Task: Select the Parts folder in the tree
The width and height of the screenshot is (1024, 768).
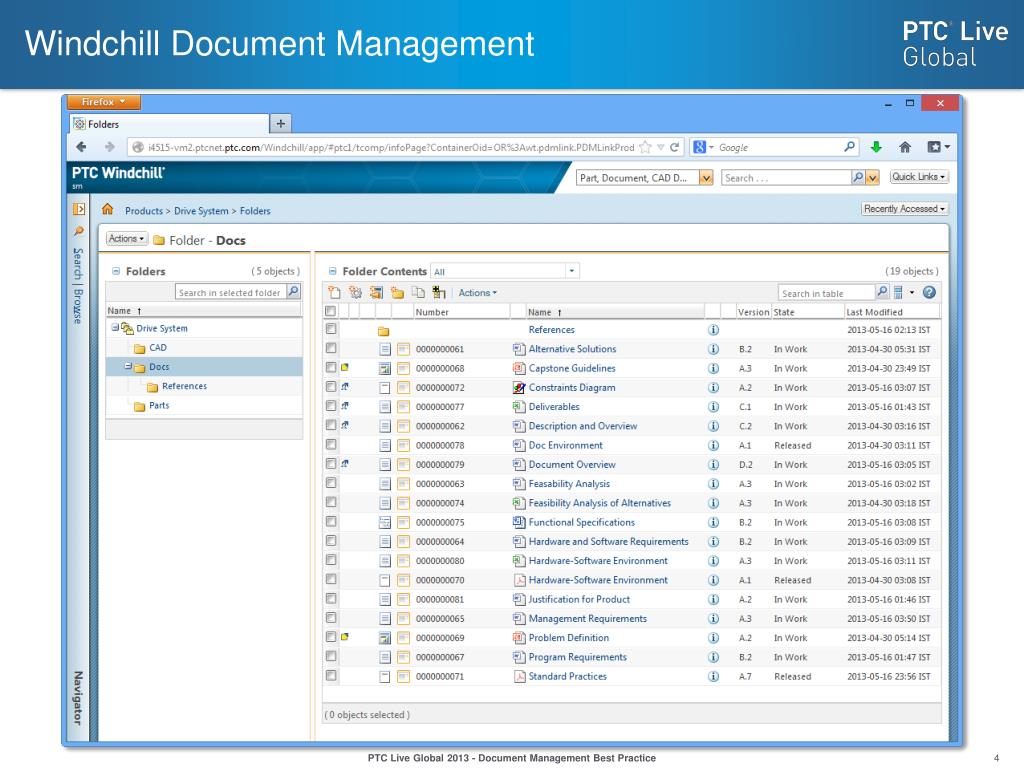Action: 159,406
